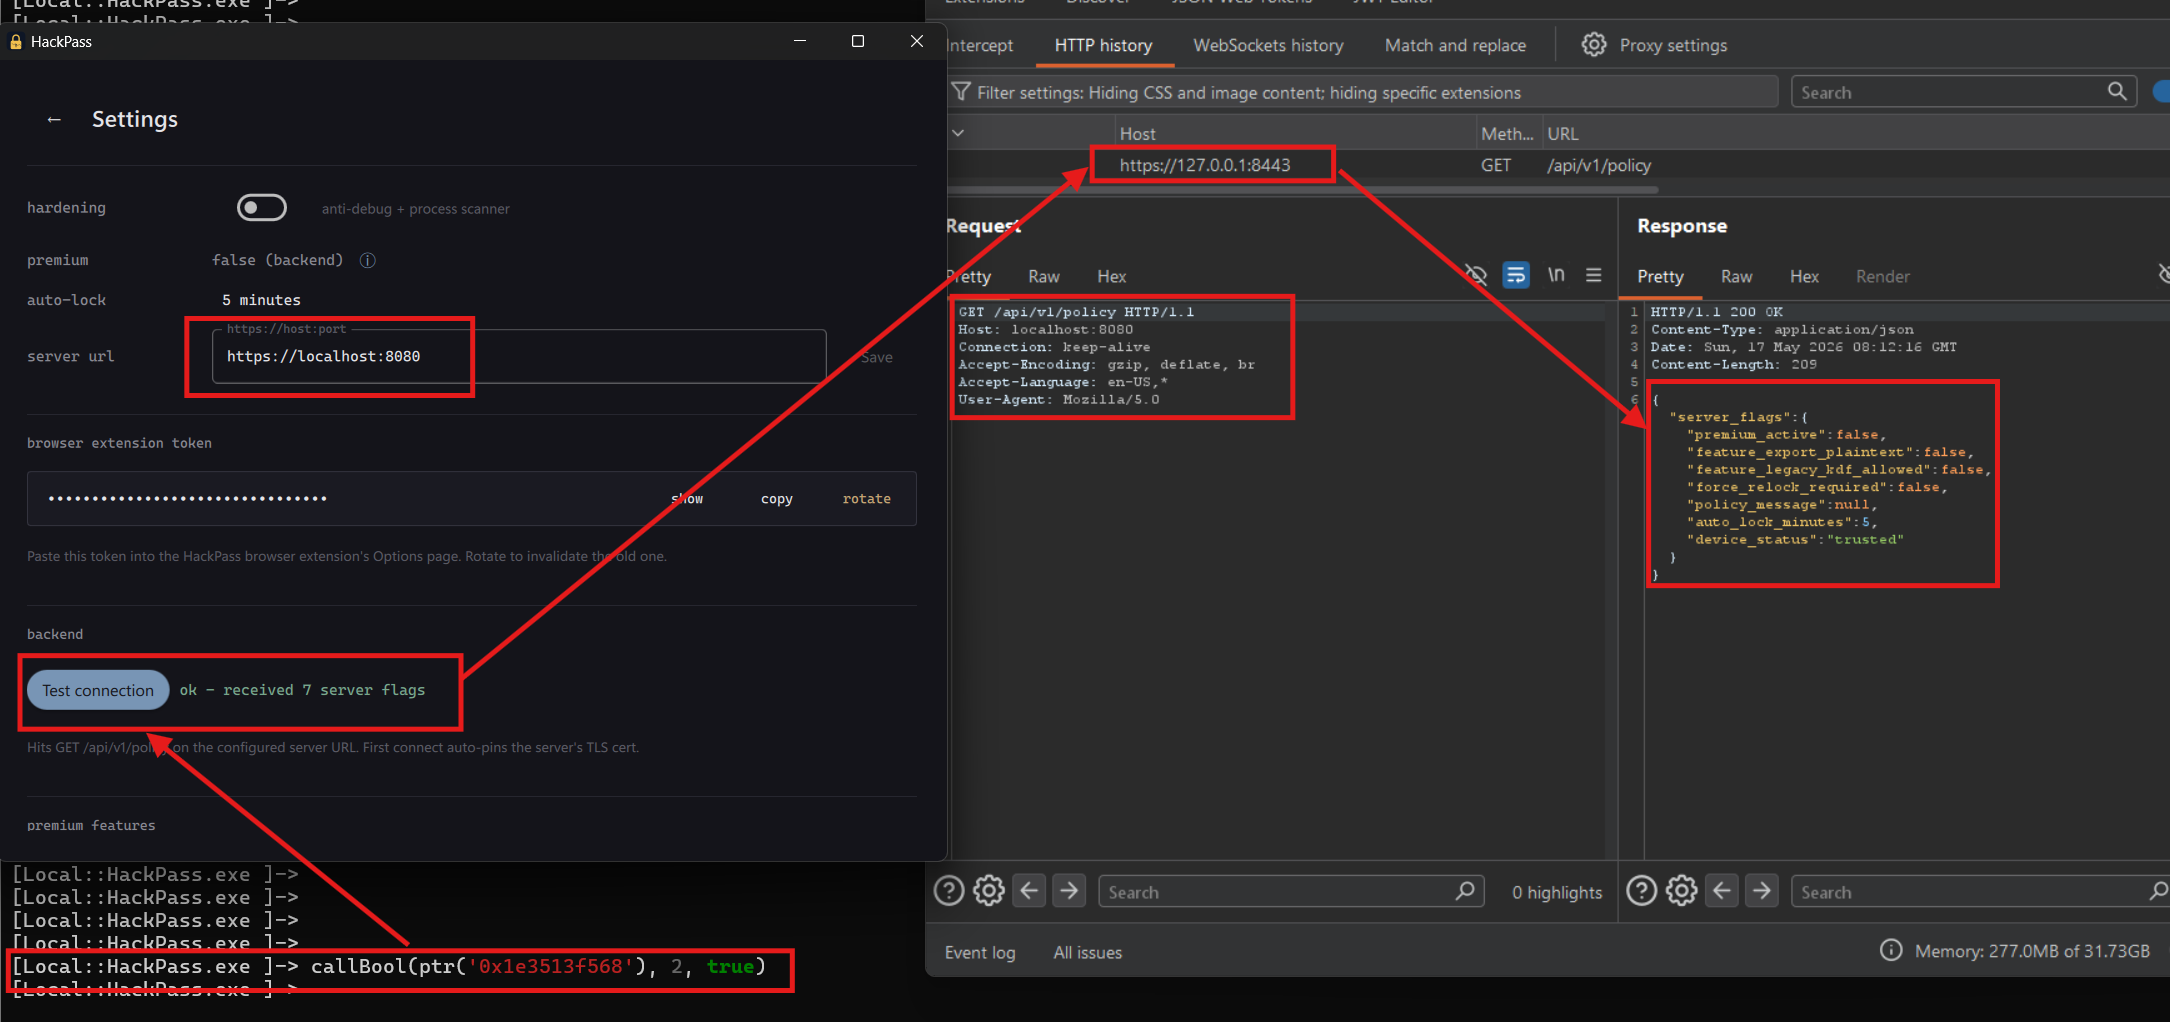2170x1022 pixels.
Task: Click the memory info icon
Action: pos(1891,950)
